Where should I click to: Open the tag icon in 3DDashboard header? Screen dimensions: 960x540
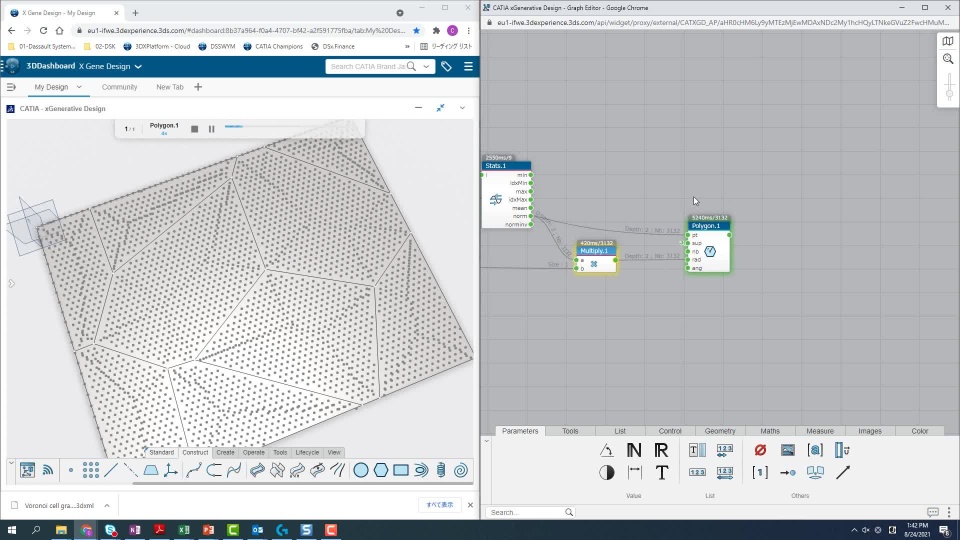point(446,66)
